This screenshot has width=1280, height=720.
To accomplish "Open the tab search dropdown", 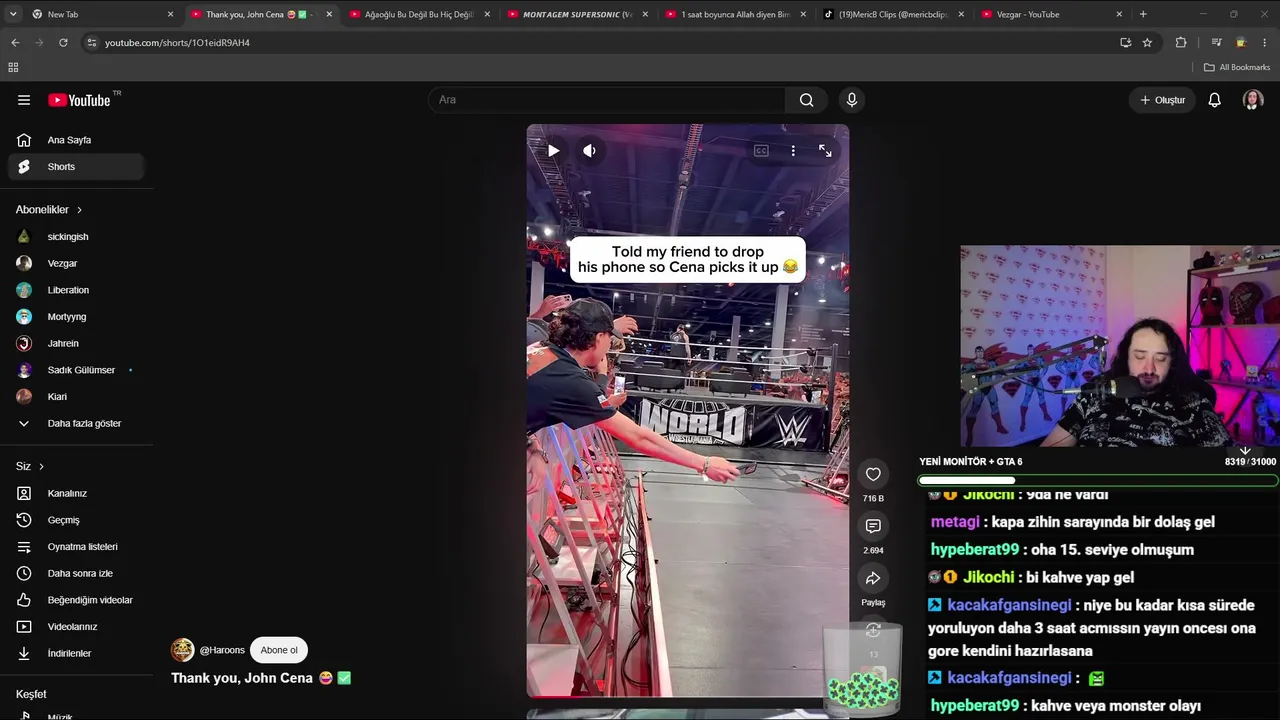I will pos(12,14).
